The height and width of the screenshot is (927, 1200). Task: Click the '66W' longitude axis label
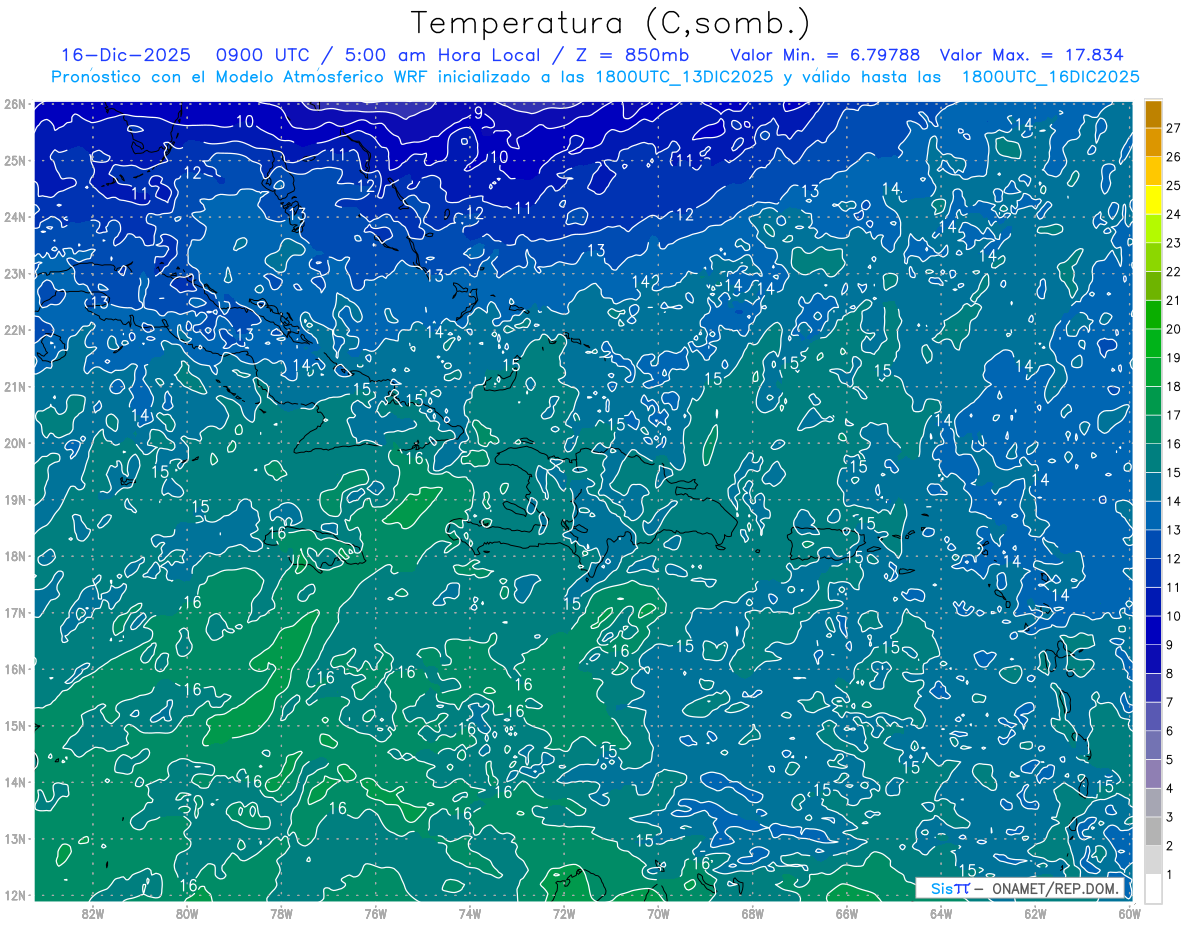[847, 913]
